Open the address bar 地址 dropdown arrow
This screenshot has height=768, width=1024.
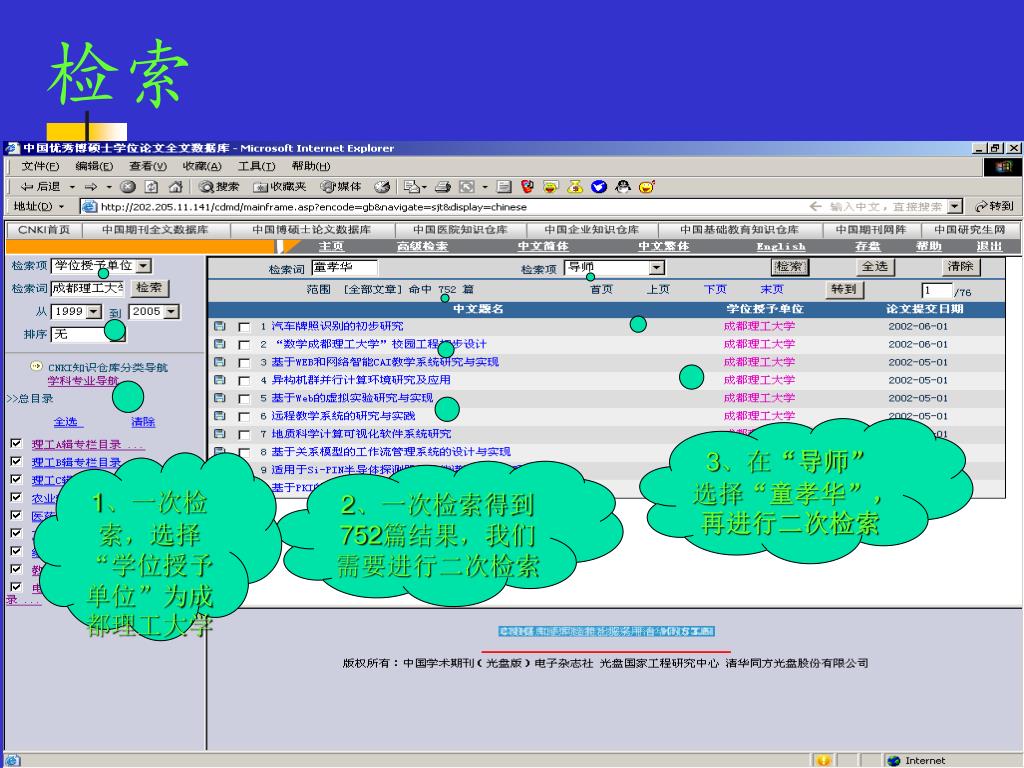click(62, 206)
